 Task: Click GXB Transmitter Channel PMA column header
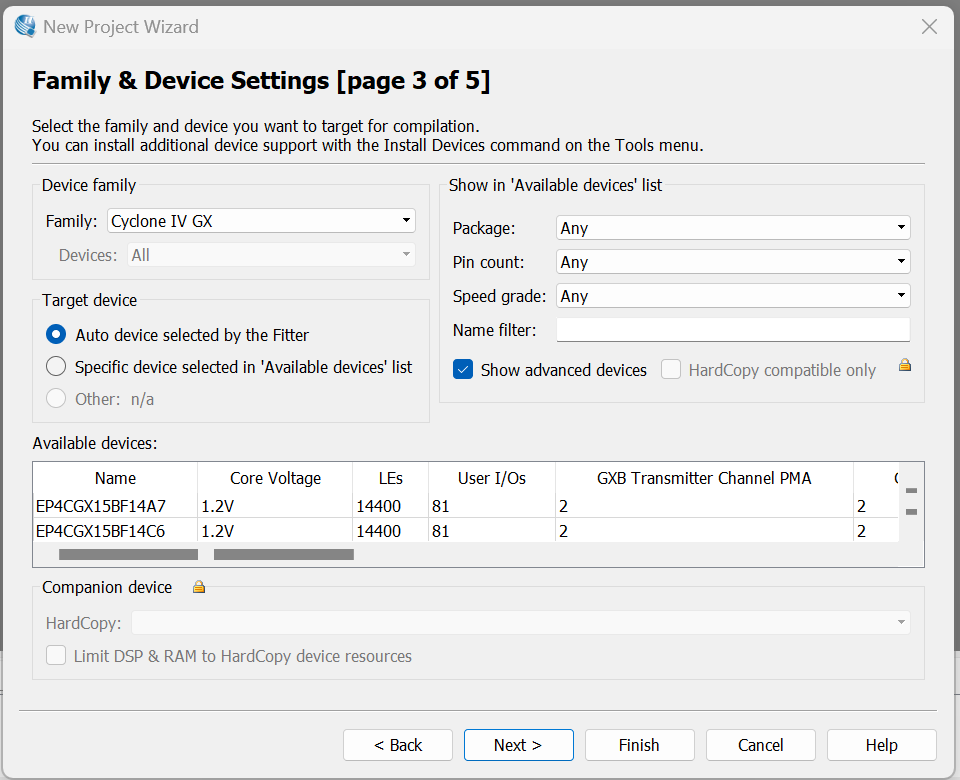point(704,478)
